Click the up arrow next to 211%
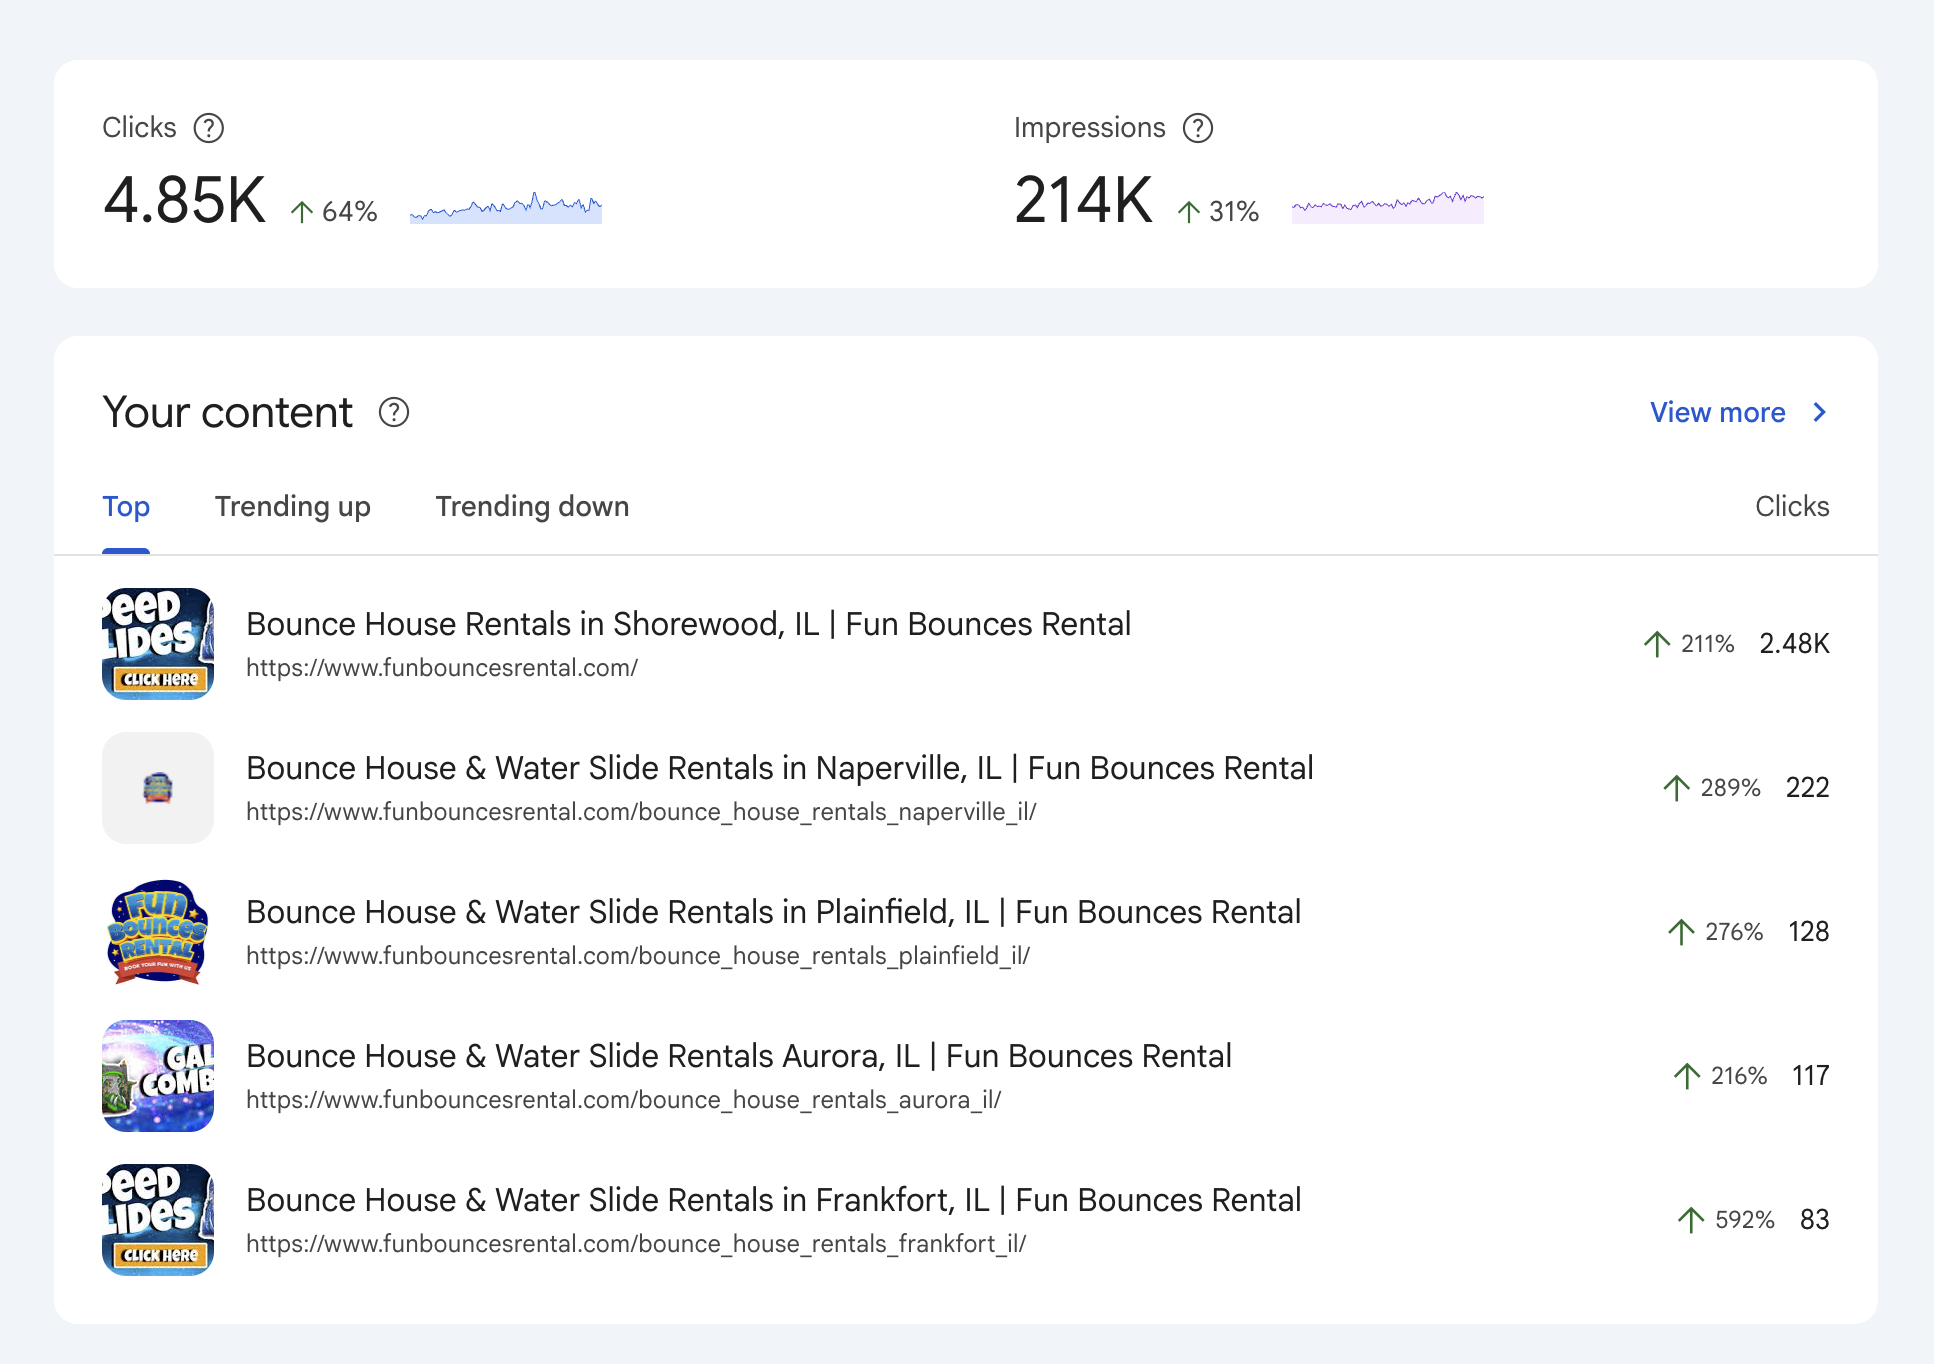Image resolution: width=1934 pixels, height=1364 pixels. (1657, 644)
